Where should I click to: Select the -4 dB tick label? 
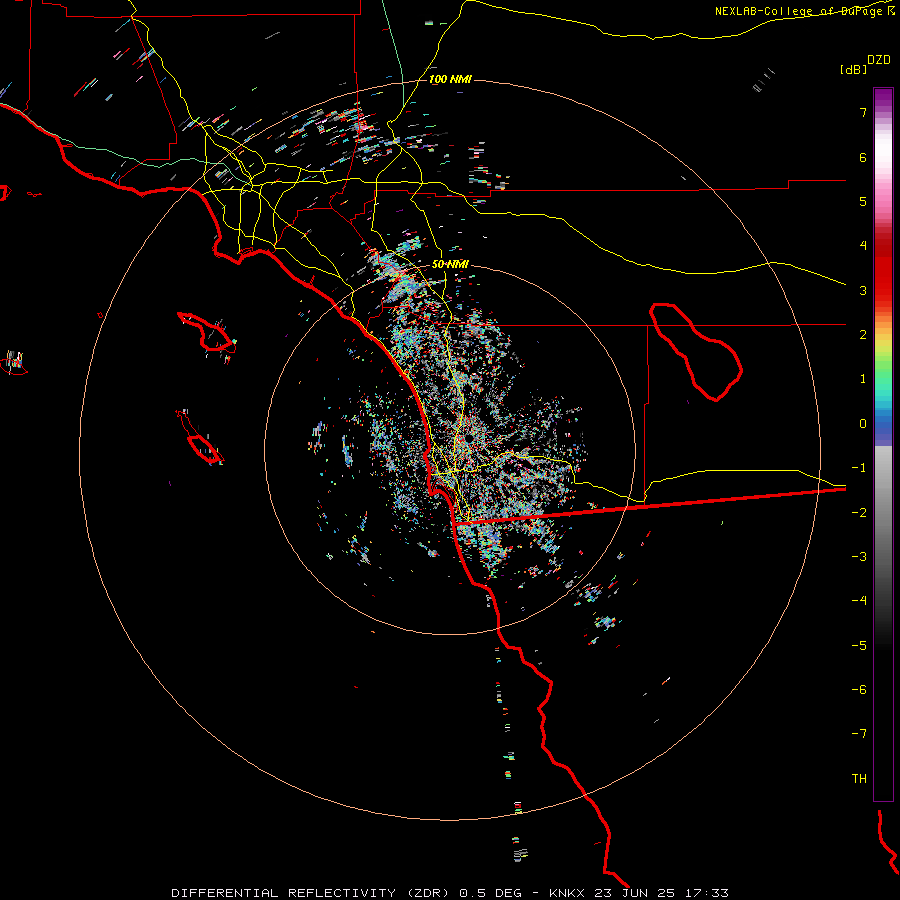(x=859, y=601)
